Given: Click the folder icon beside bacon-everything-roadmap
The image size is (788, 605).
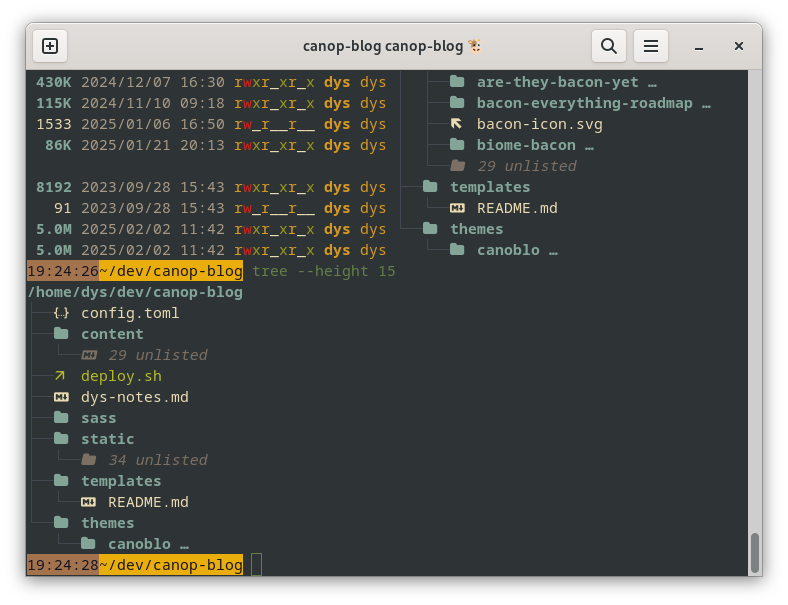Looking at the screenshot, I should [x=457, y=103].
